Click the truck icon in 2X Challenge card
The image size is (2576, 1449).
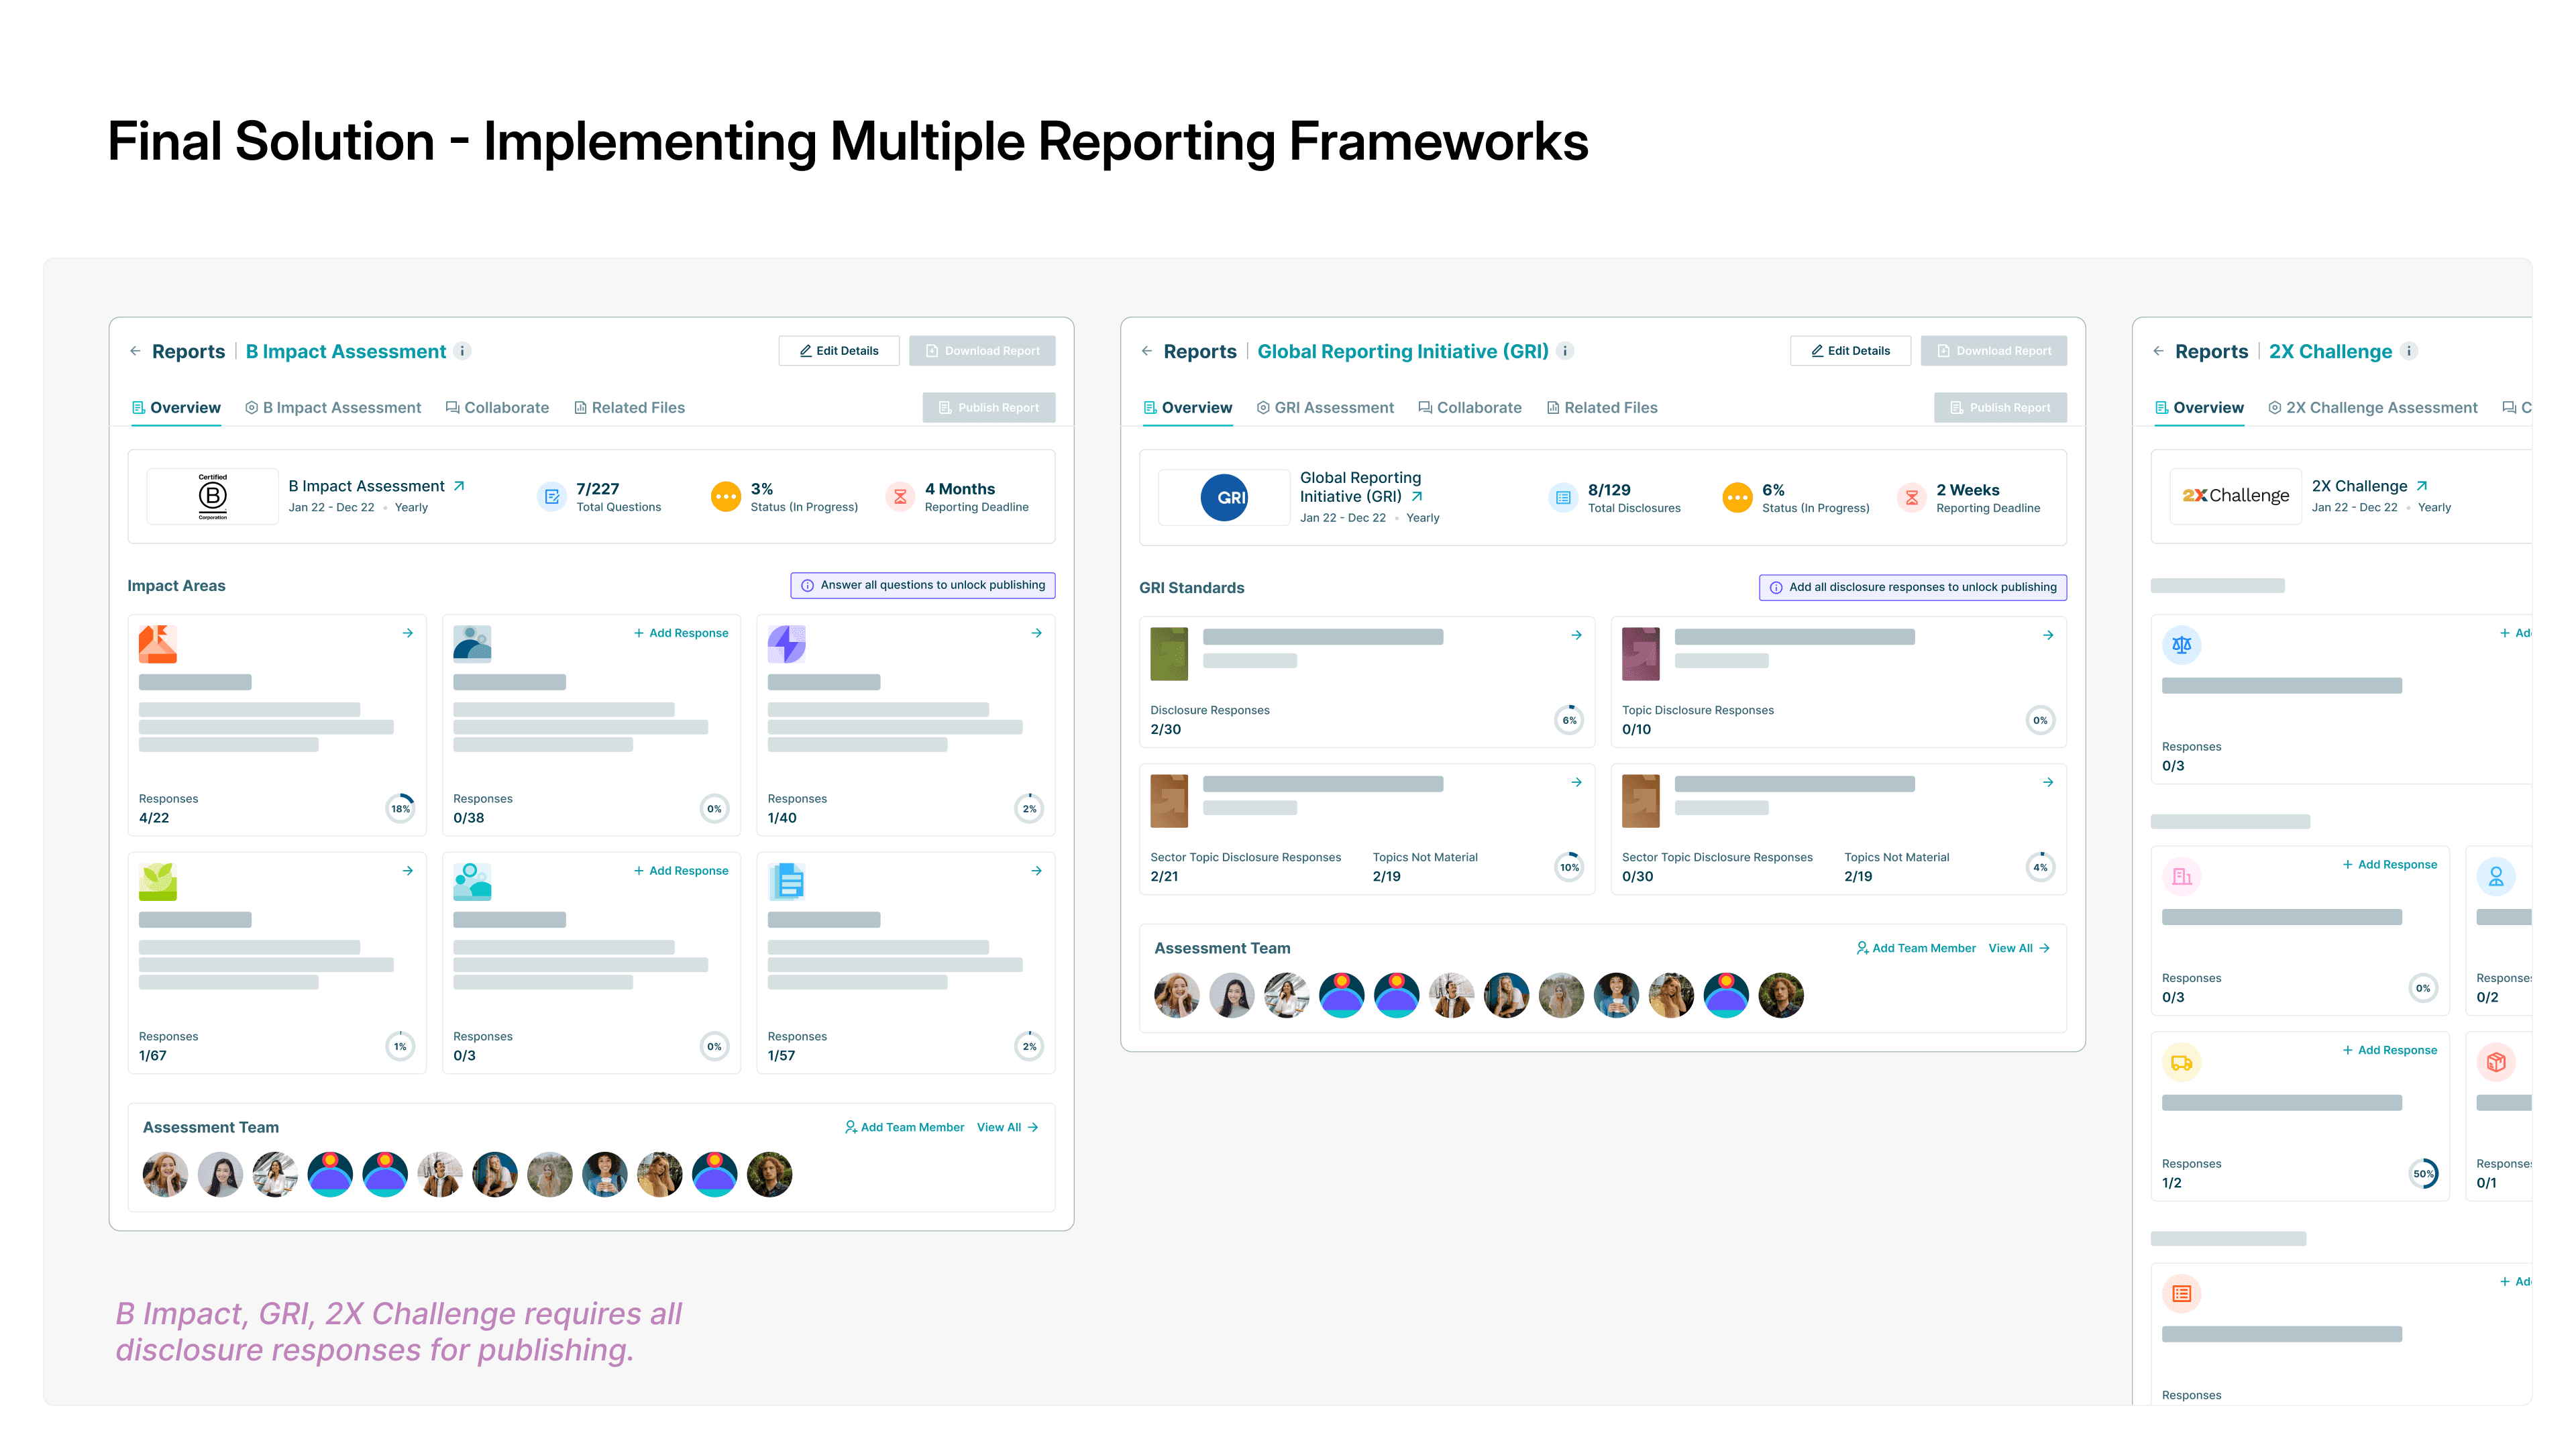[2181, 1062]
